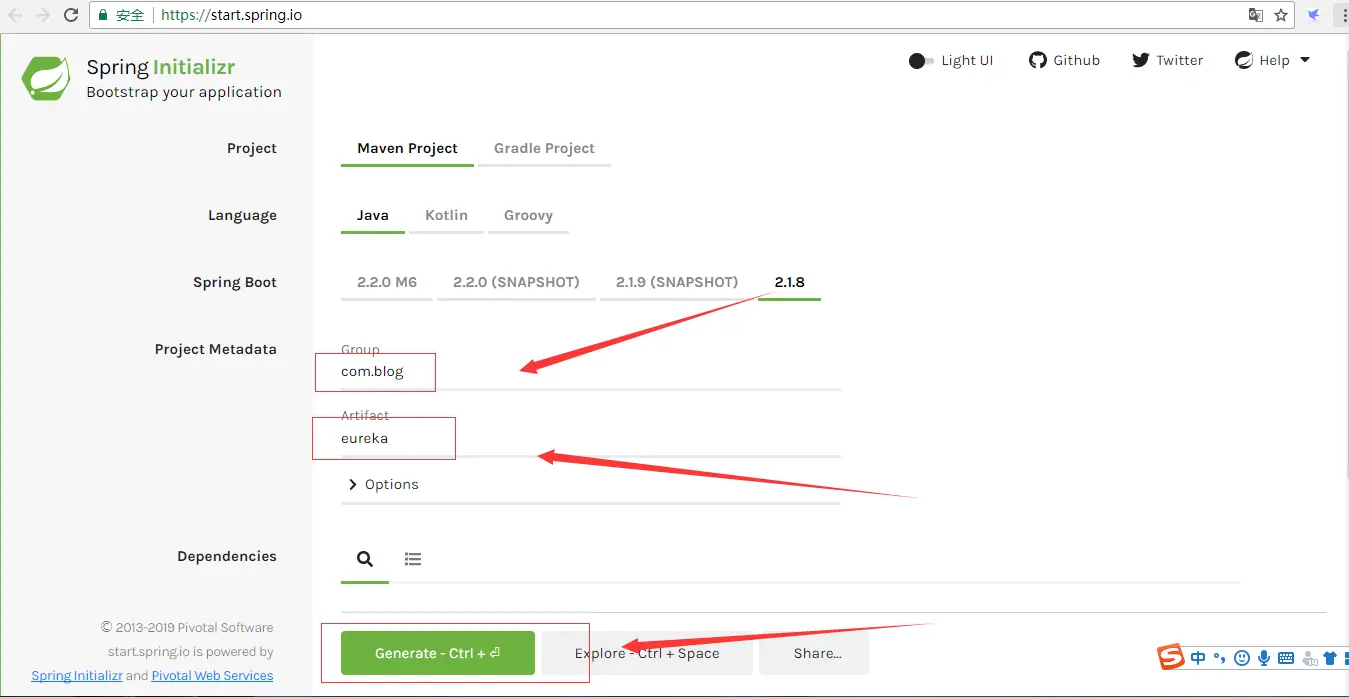
Task: Toggle the IME punctuation mode
Action: click(x=1219, y=658)
